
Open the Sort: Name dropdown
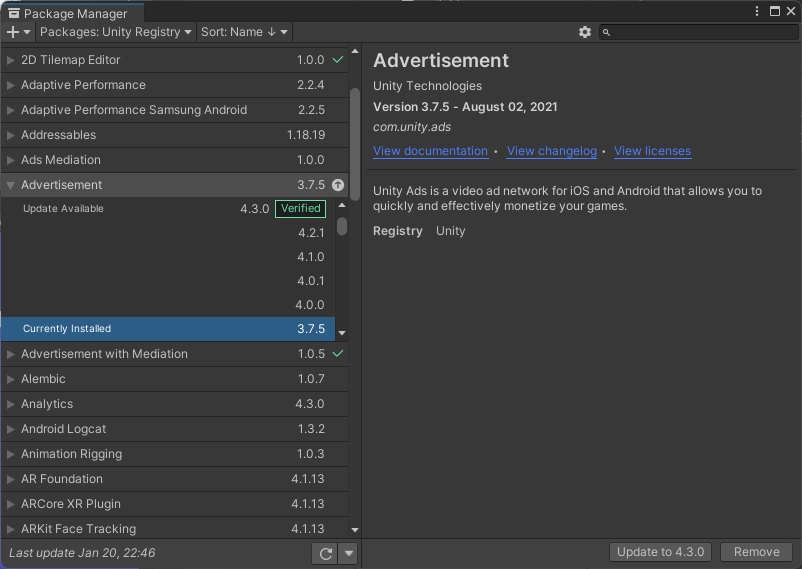click(244, 32)
